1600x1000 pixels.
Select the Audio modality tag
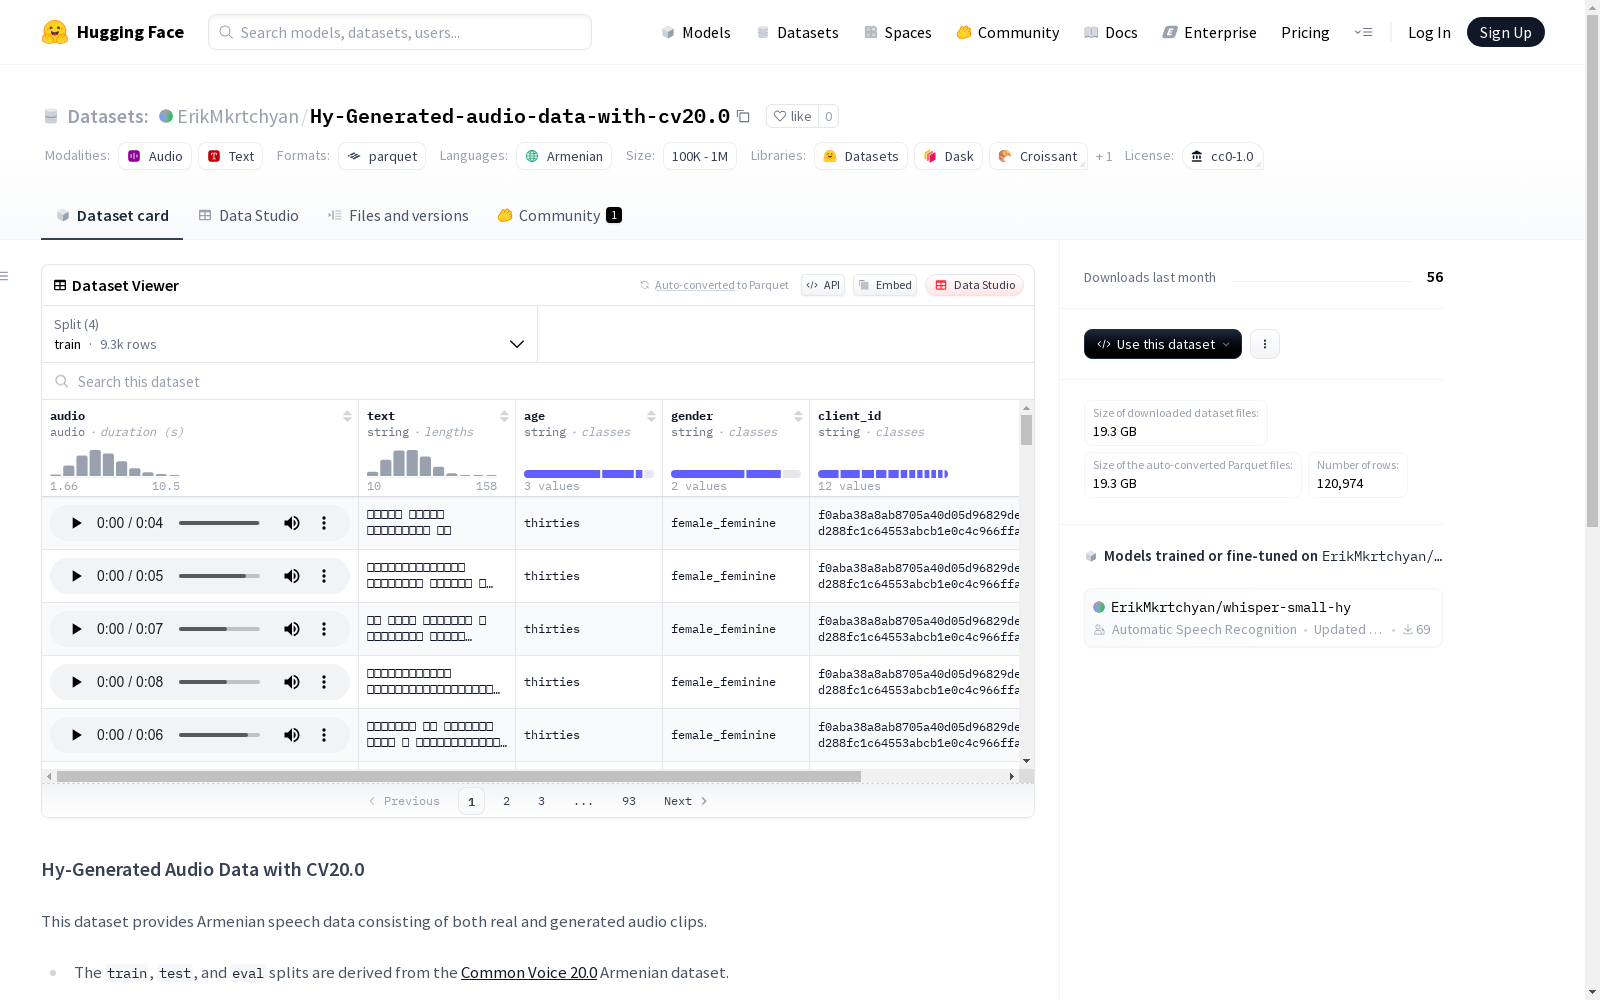155,156
